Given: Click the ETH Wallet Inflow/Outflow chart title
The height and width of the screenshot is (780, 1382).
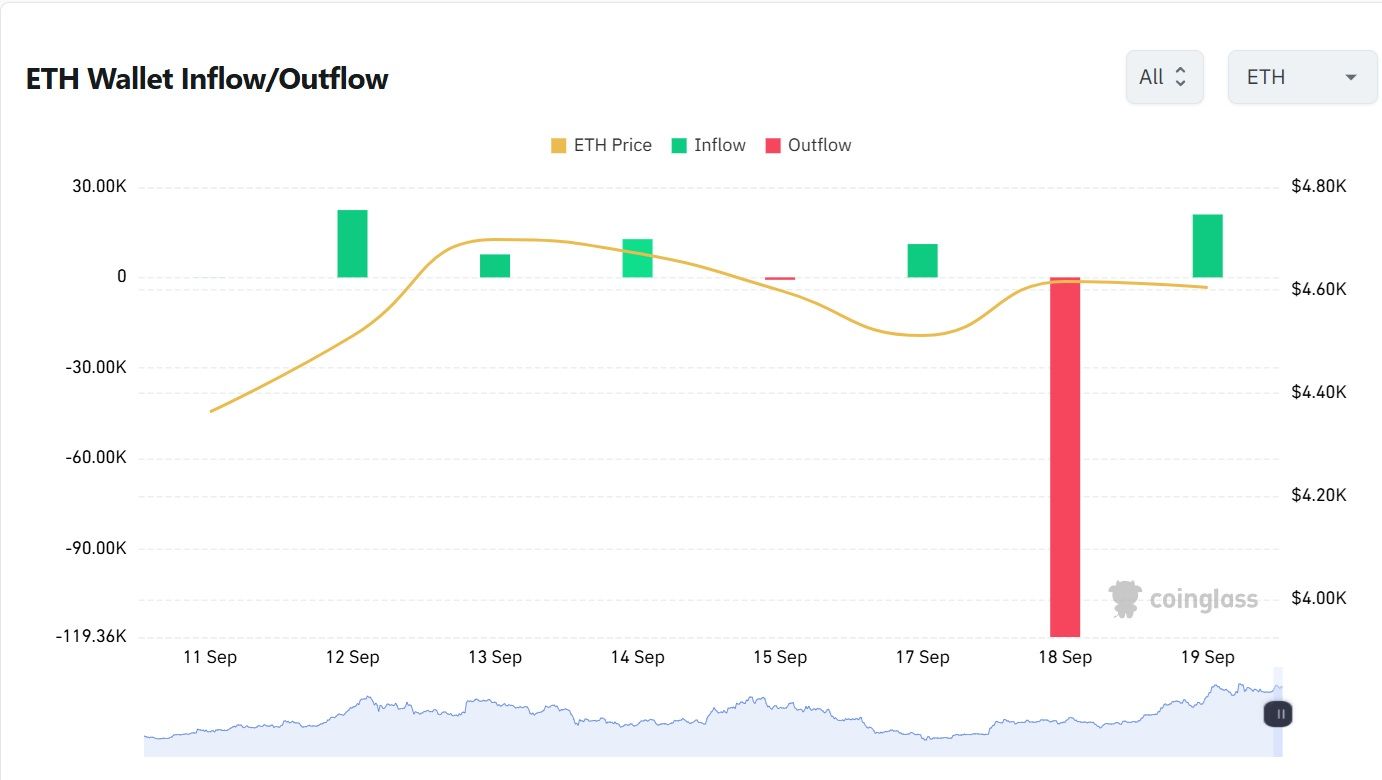Looking at the screenshot, I should pos(206,78).
